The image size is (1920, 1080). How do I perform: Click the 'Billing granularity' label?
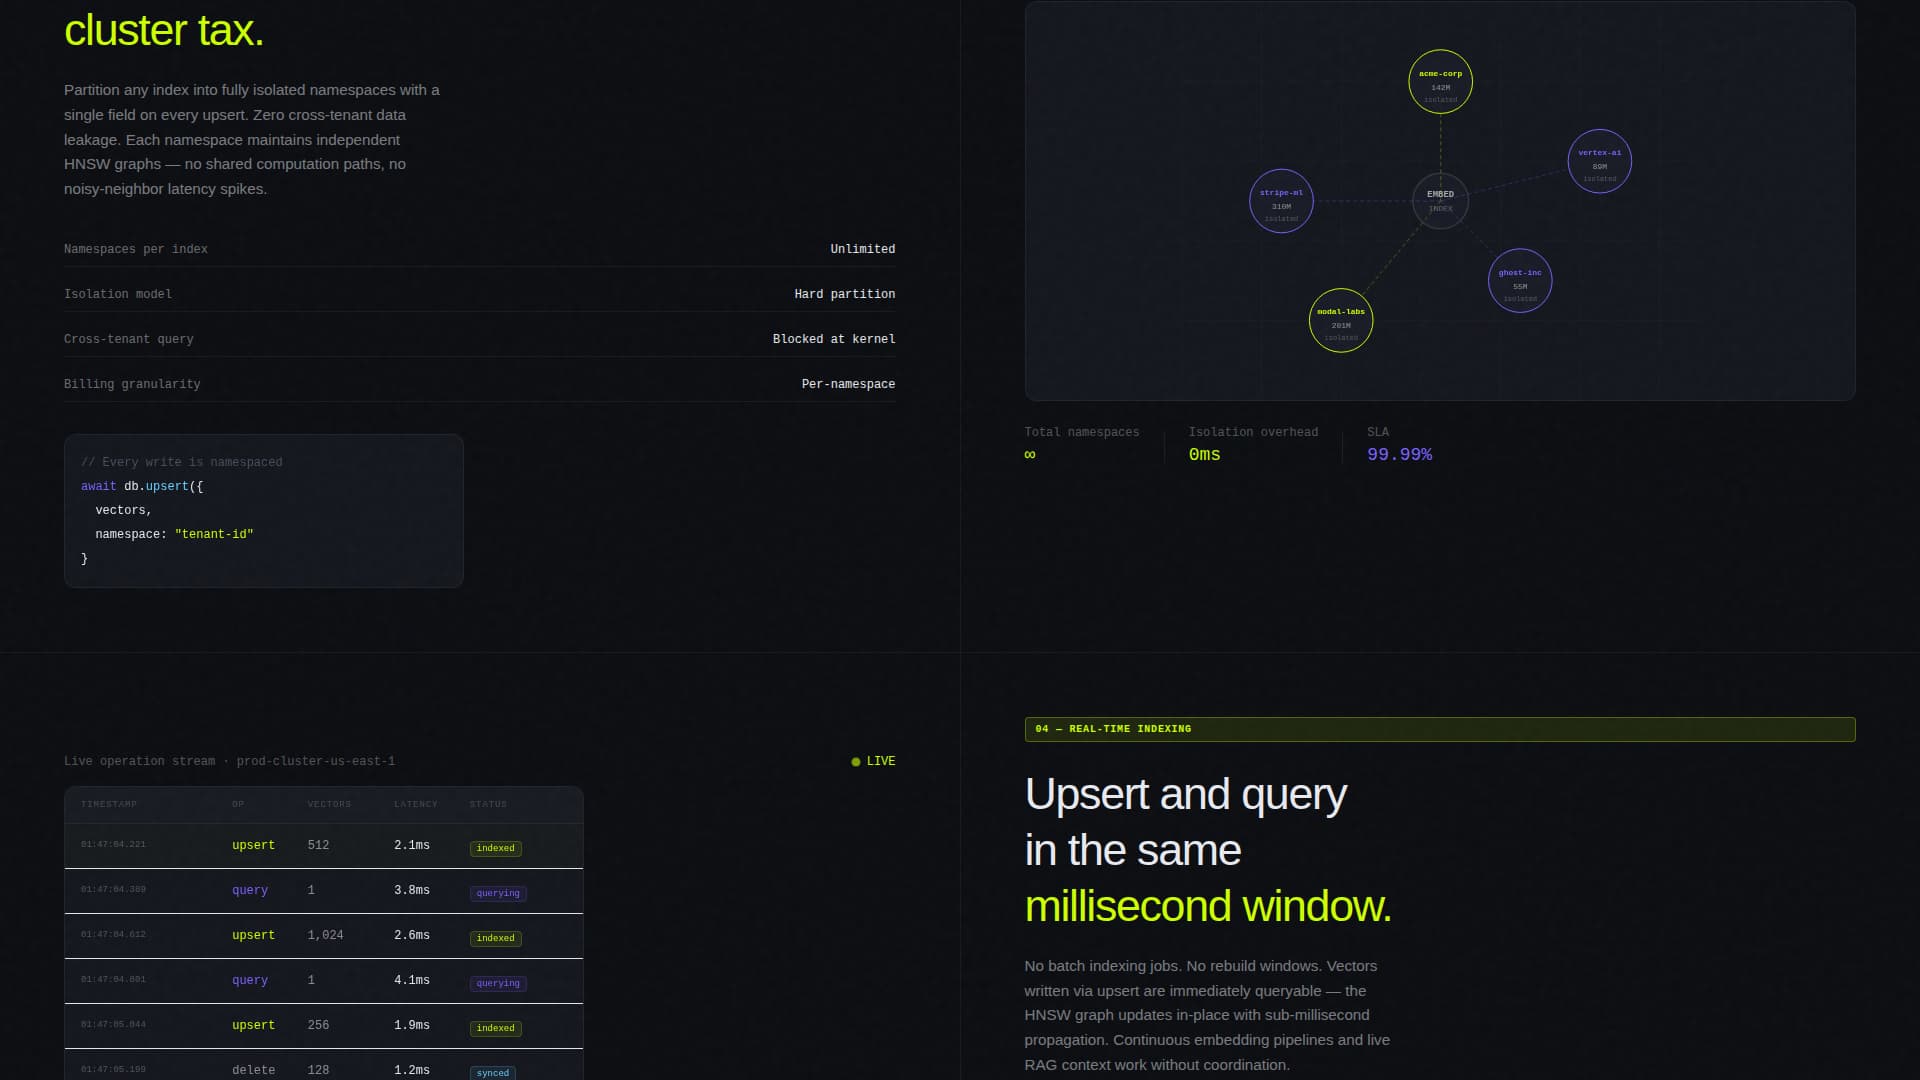(132, 384)
